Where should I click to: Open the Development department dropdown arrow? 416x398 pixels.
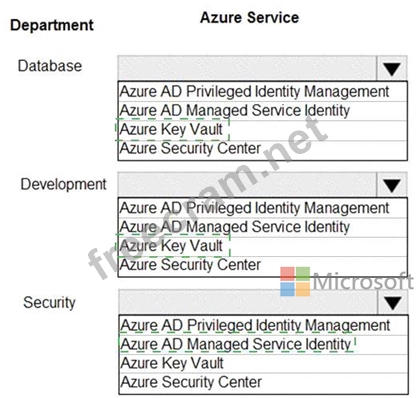coord(392,185)
